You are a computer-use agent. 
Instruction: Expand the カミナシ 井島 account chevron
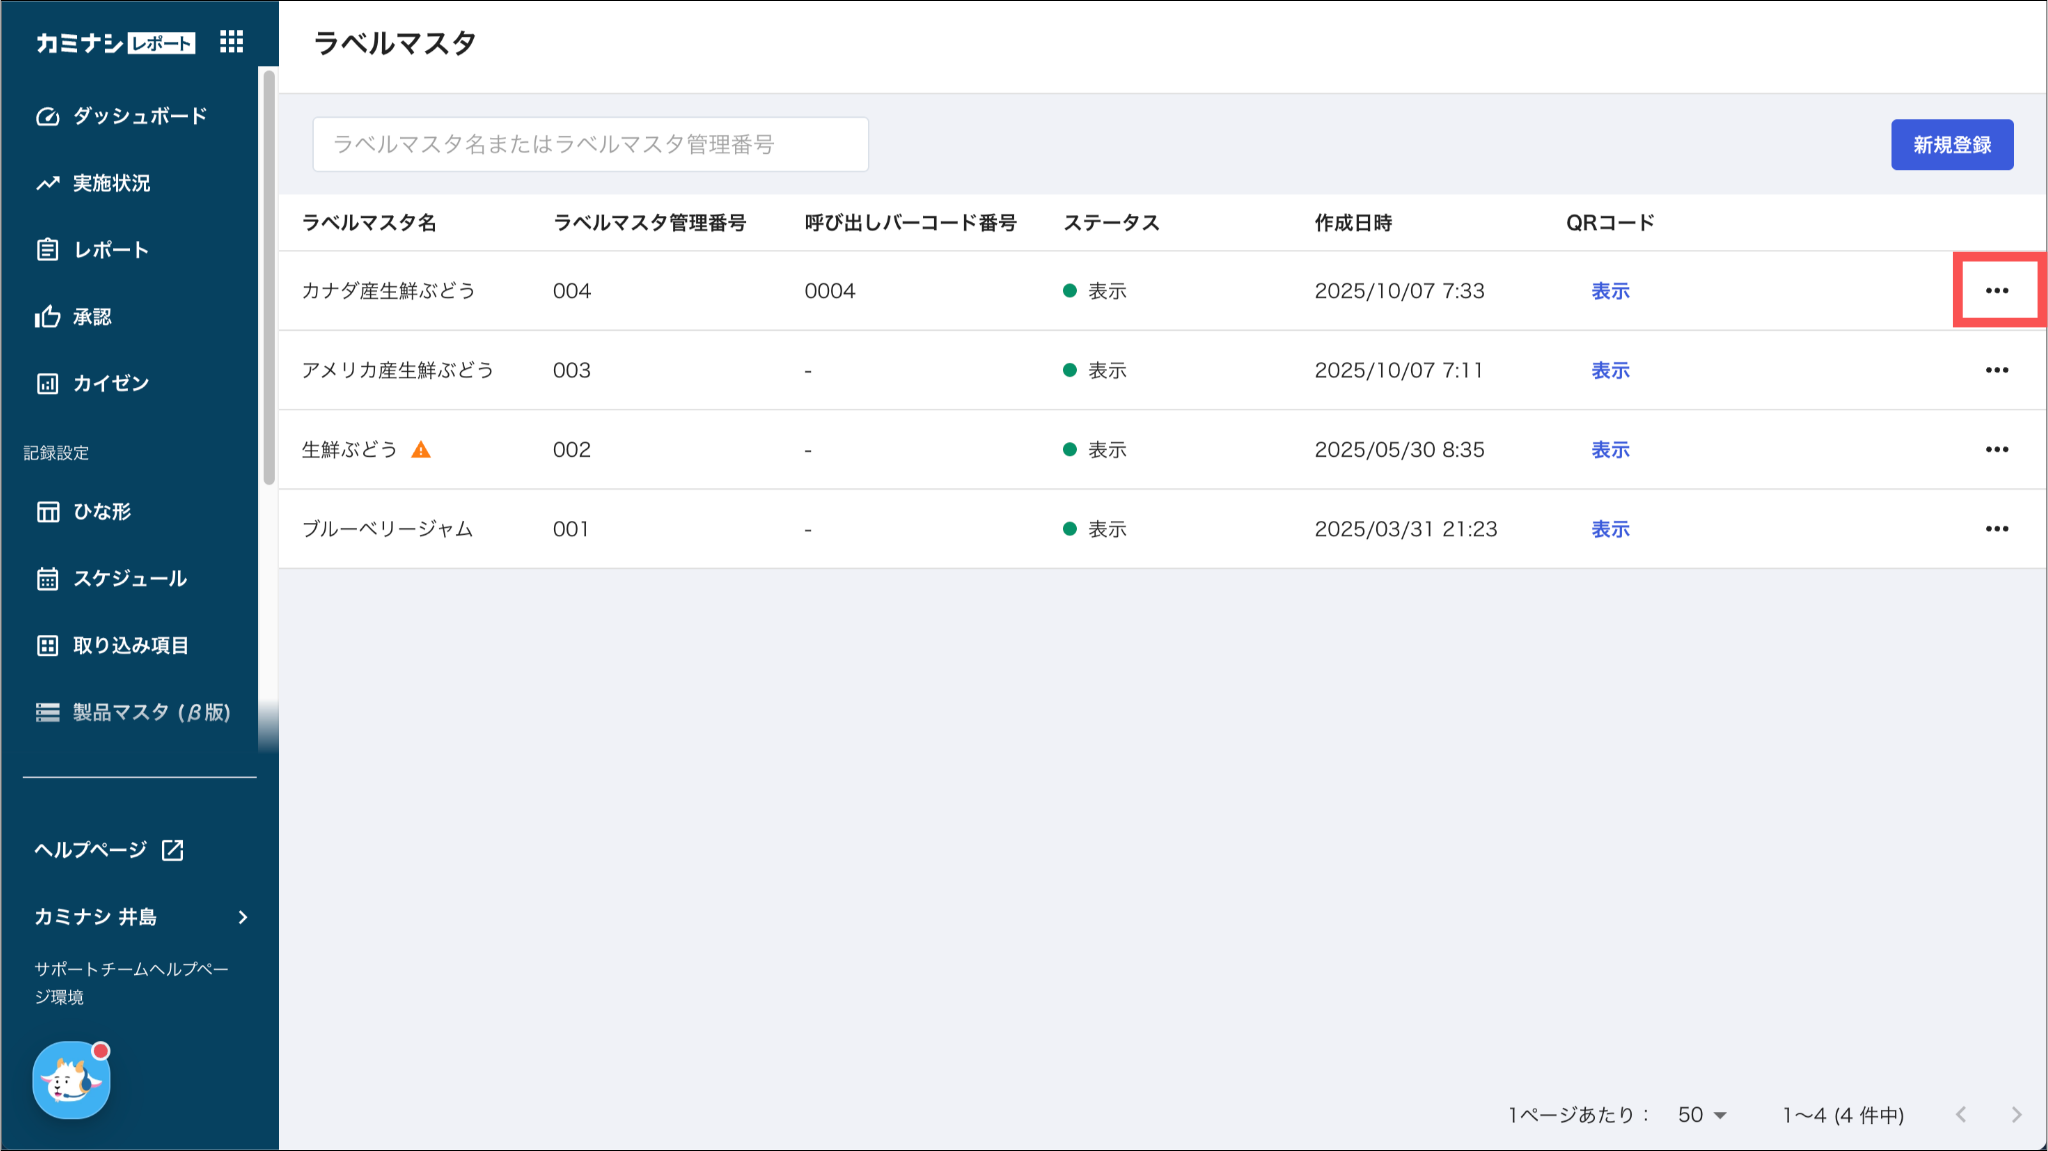tap(243, 917)
